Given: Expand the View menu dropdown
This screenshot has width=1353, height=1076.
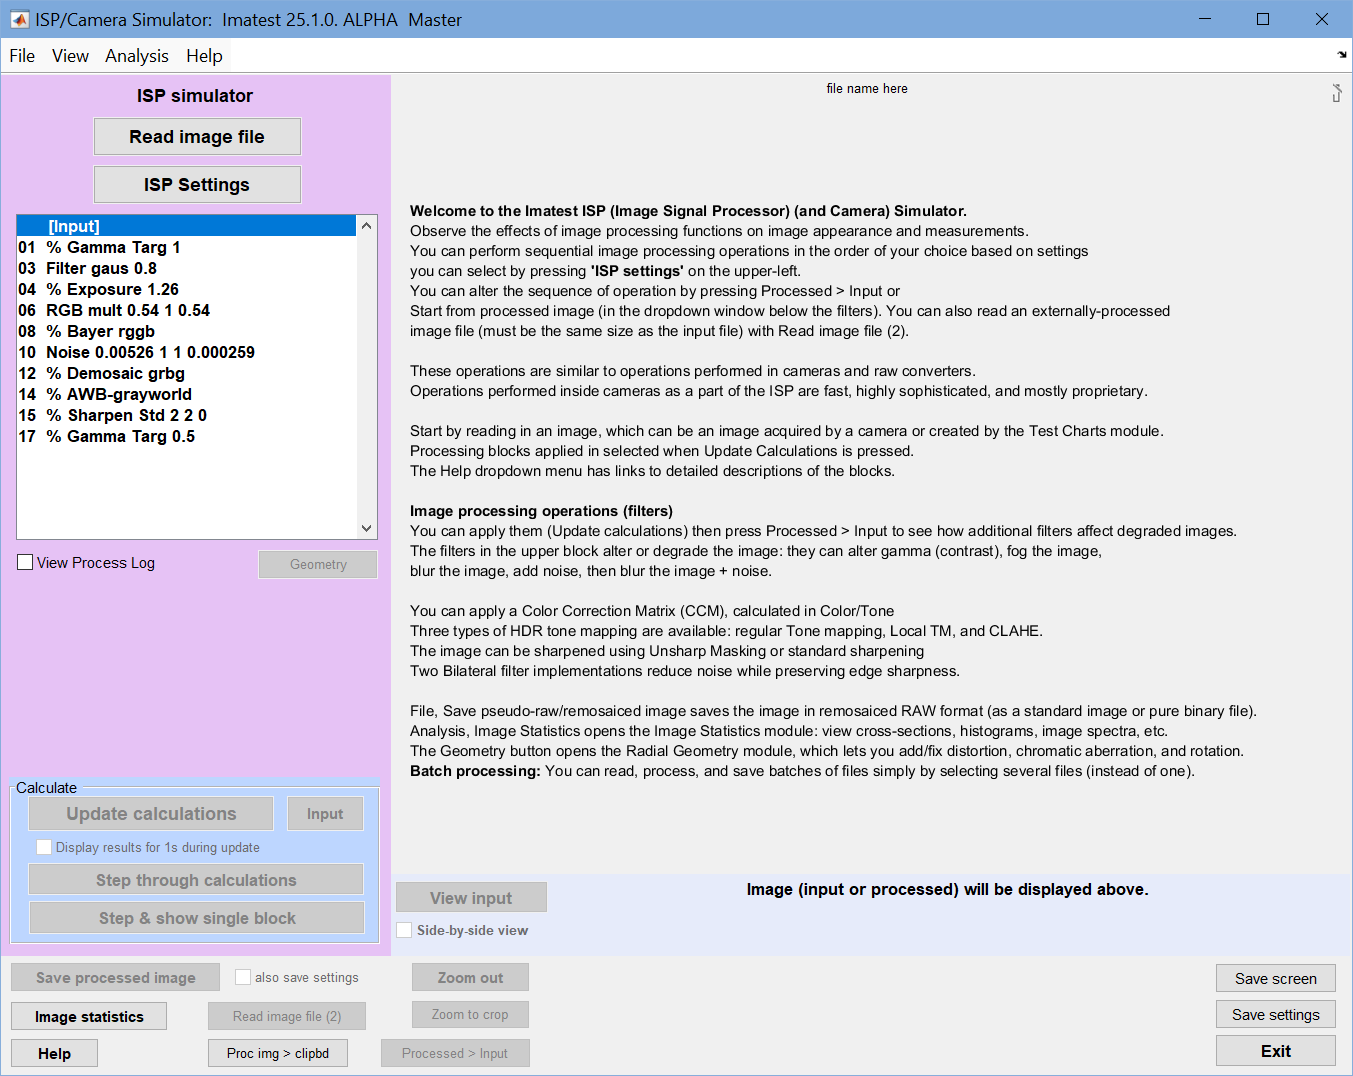Looking at the screenshot, I should [x=70, y=56].
